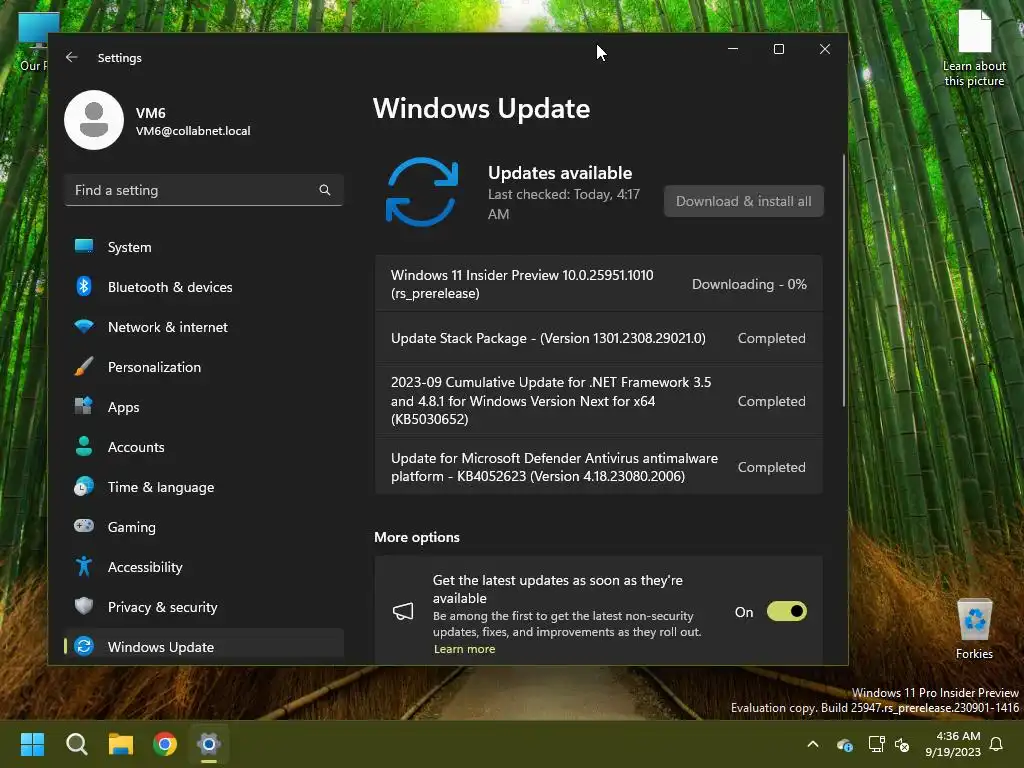
Task: Select 2023-09 Cumulative Update .NET row
Action: point(599,401)
